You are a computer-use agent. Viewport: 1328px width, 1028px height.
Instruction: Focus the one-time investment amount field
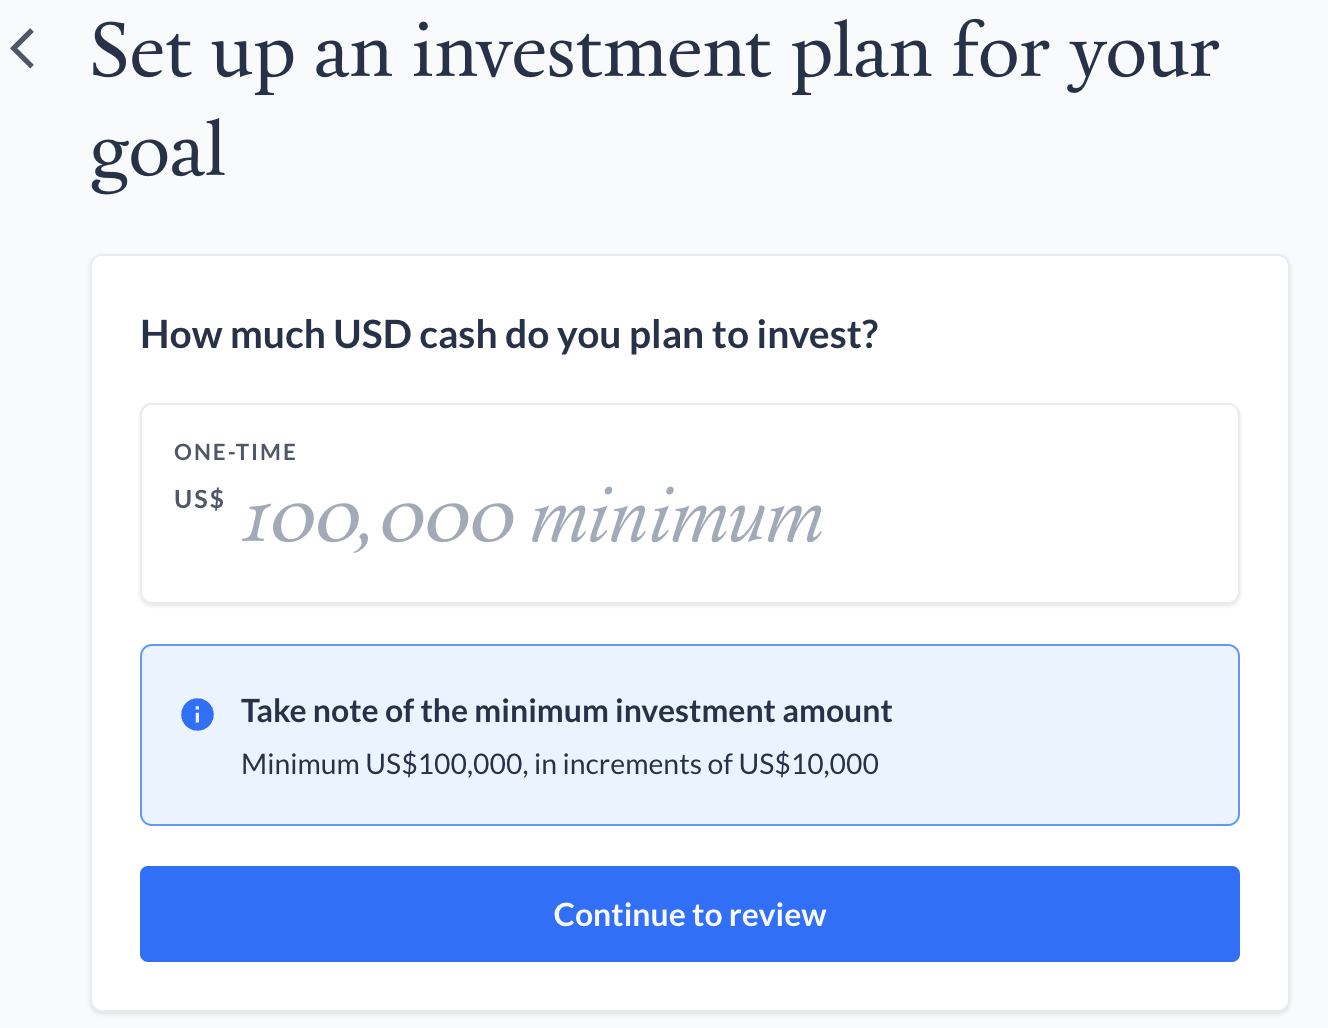[x=690, y=503]
